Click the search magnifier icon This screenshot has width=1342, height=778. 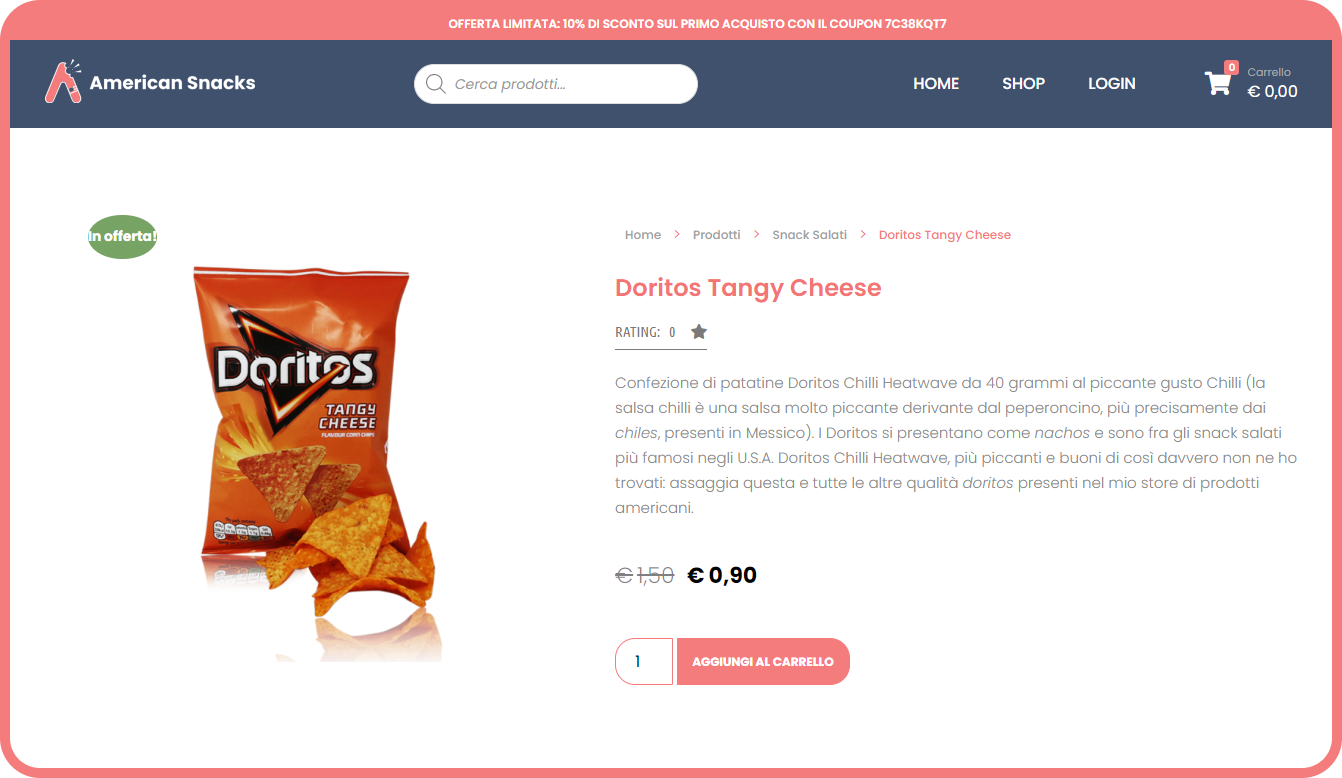pos(435,84)
